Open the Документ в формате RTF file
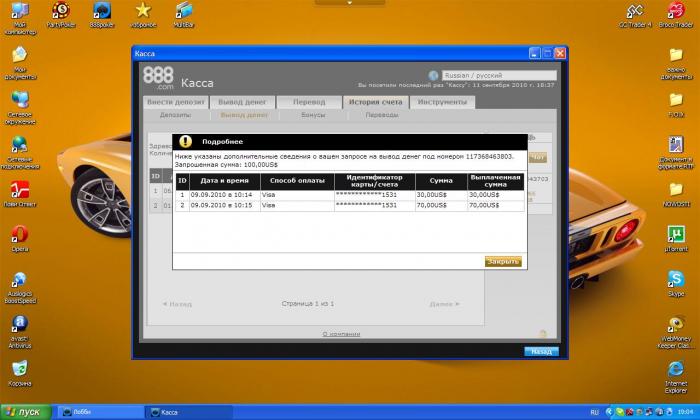Viewport: 700px width, 420px height. pos(676,152)
